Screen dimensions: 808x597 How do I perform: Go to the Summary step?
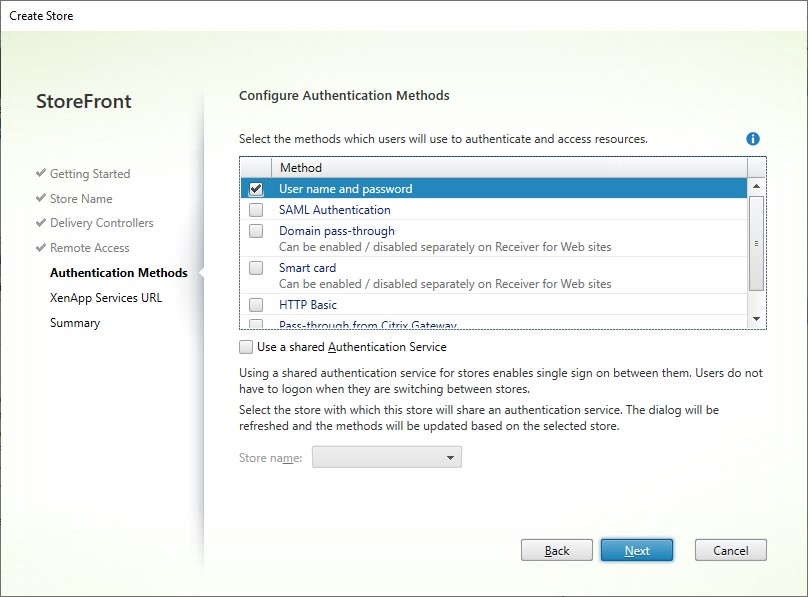tap(75, 323)
